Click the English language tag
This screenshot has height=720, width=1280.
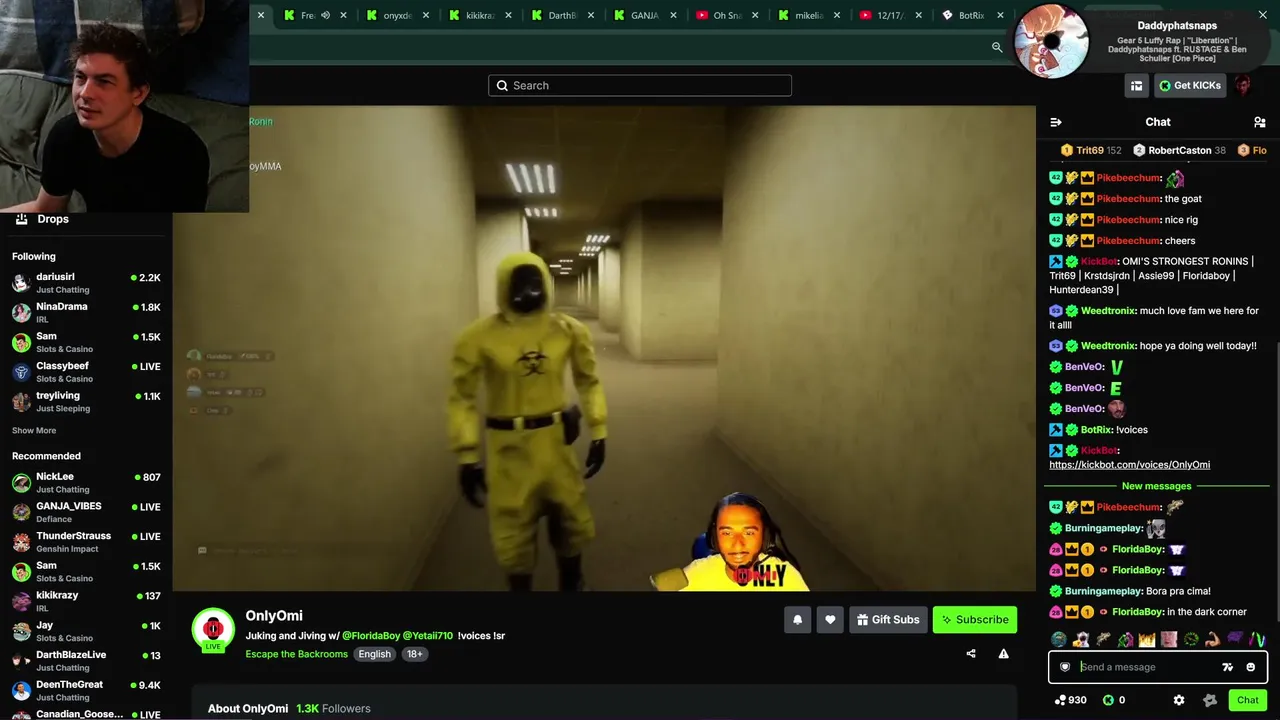tap(375, 654)
